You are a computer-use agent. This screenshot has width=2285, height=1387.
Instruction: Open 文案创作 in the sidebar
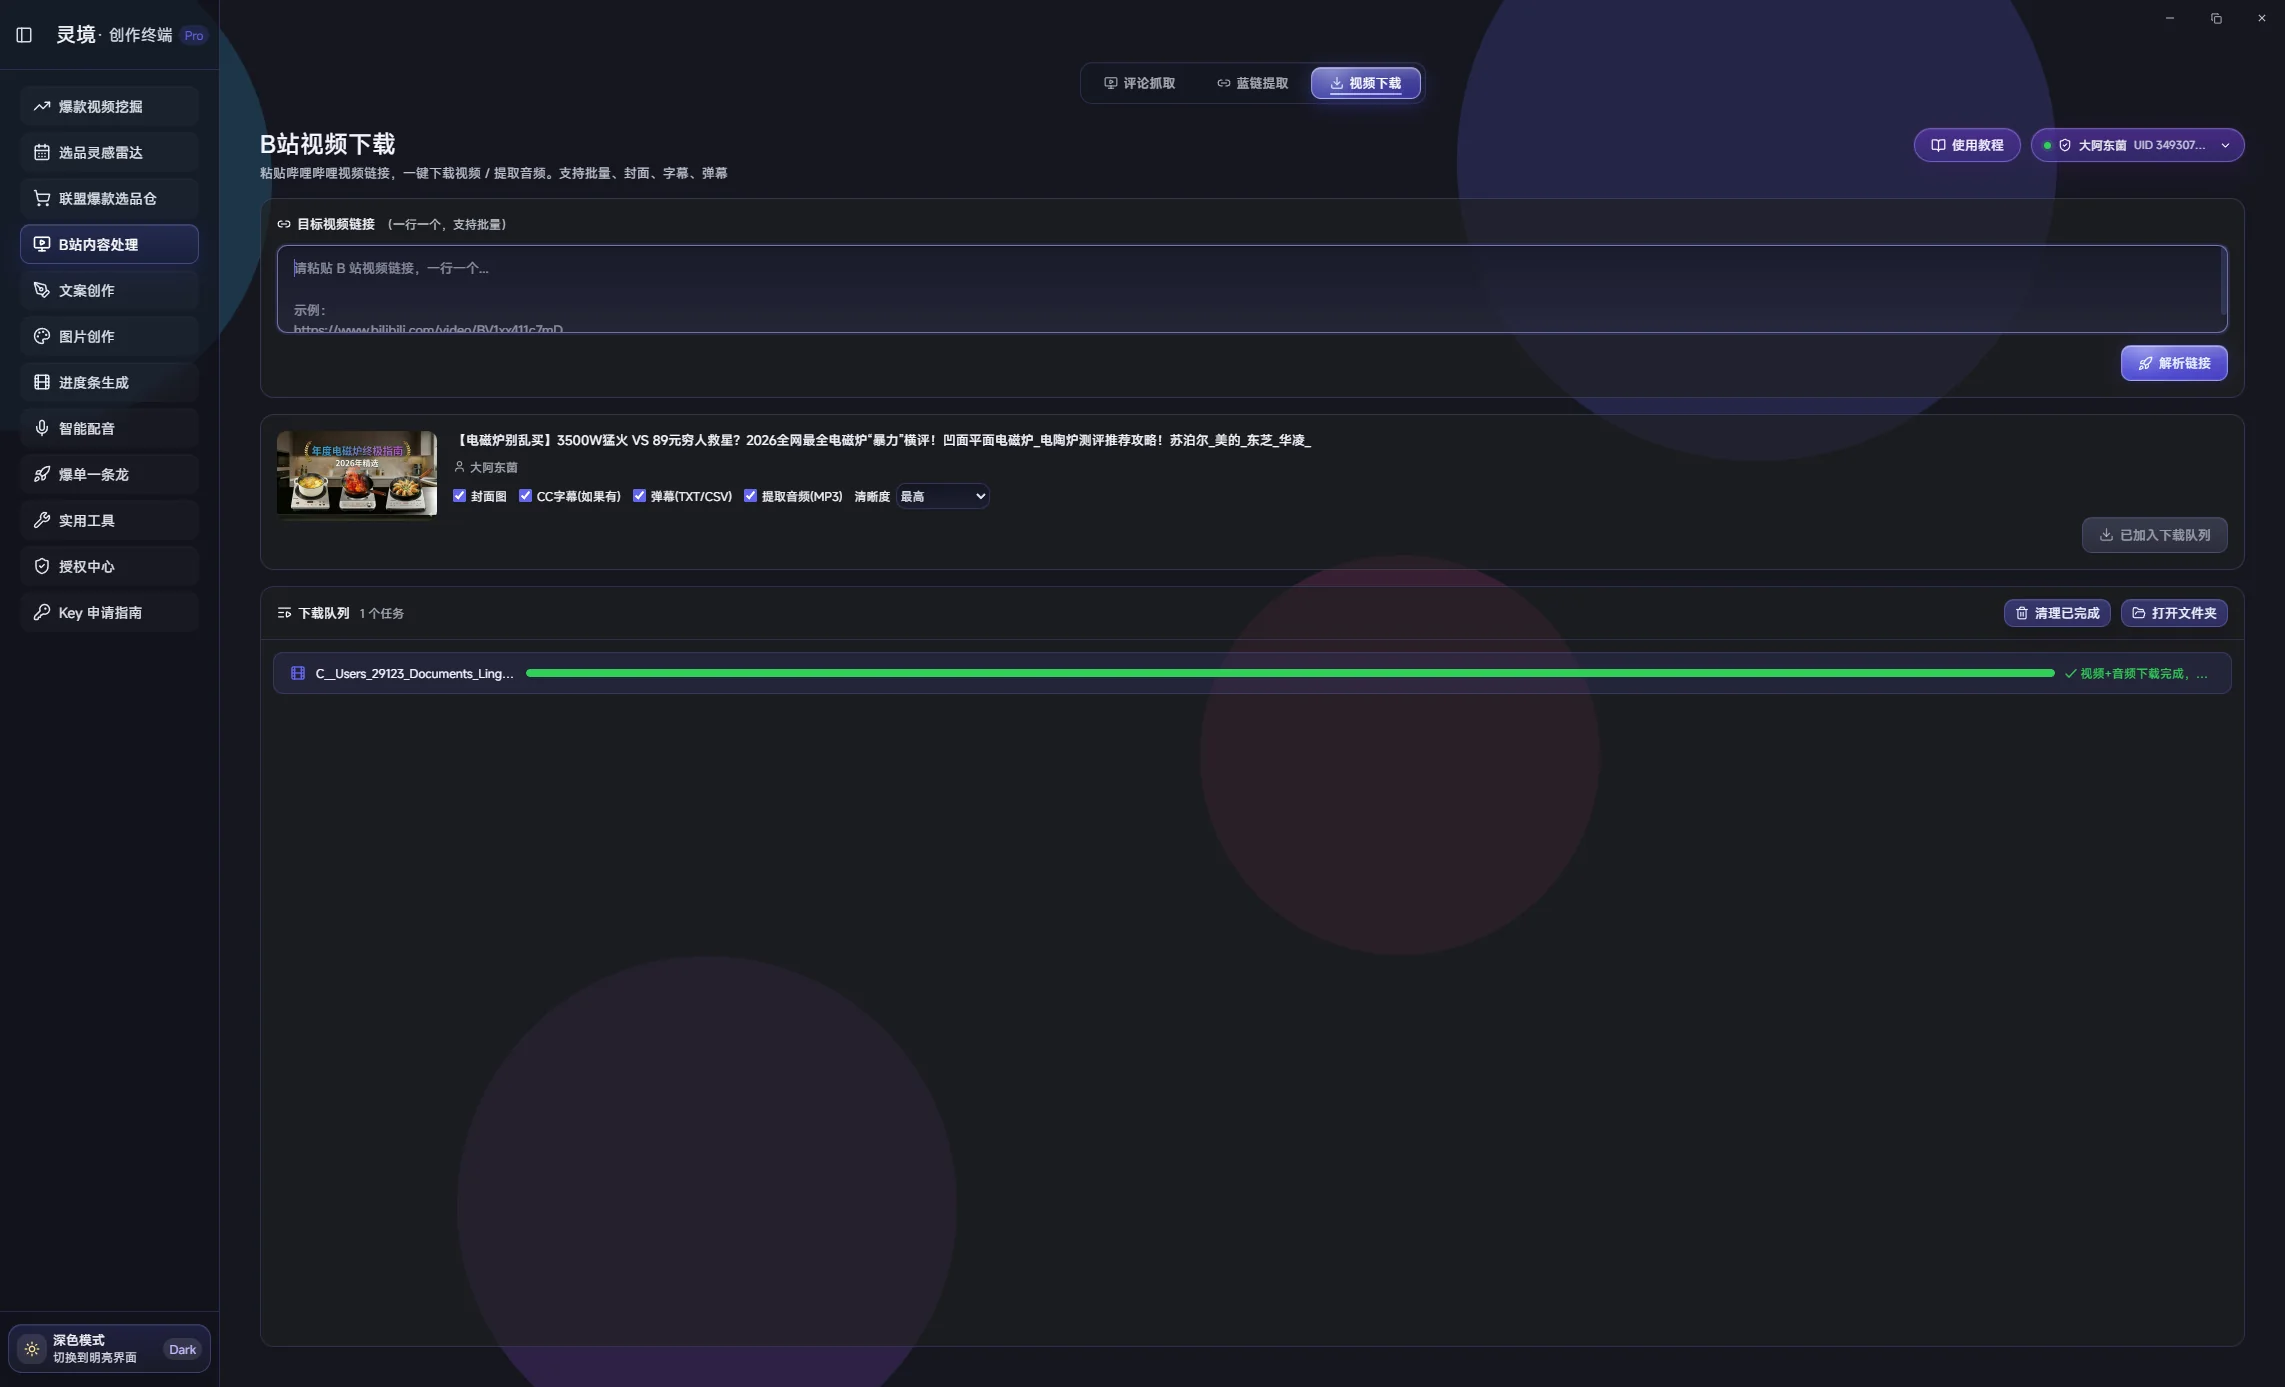point(109,290)
